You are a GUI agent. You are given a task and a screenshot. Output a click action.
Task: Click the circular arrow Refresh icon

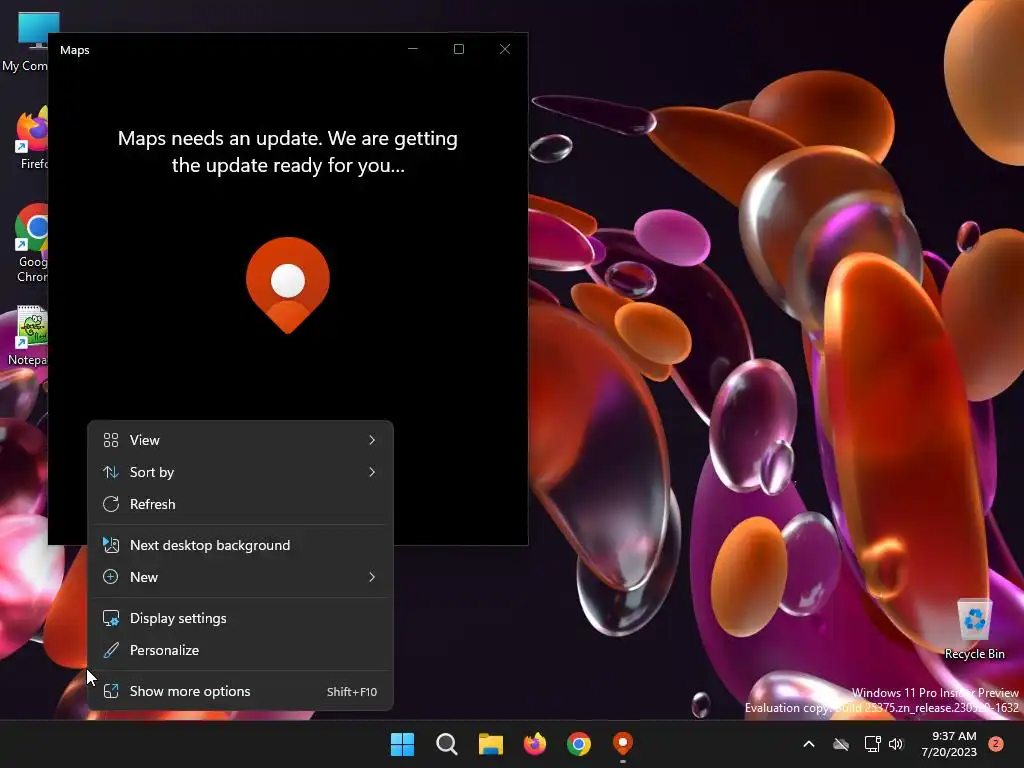tap(111, 504)
